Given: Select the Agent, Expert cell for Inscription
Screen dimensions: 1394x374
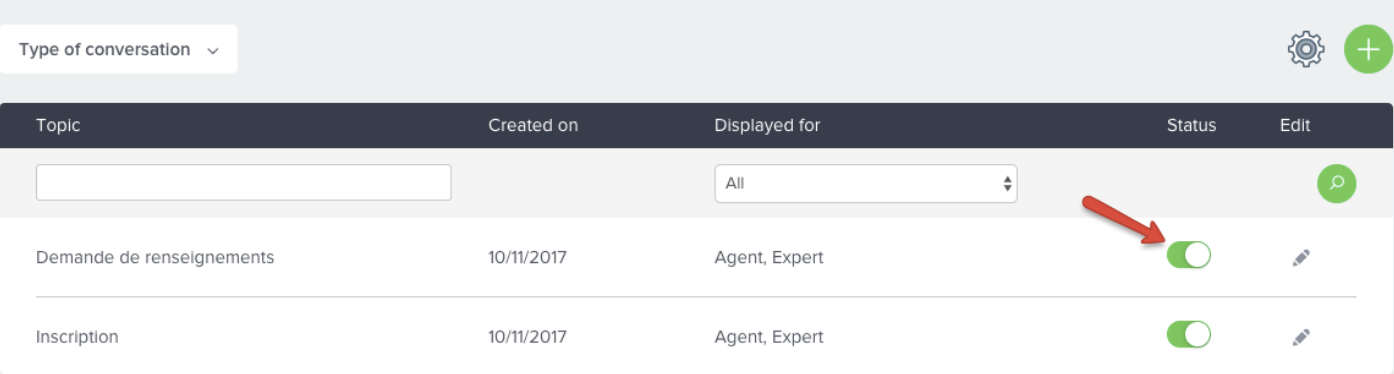Looking at the screenshot, I should (x=769, y=337).
